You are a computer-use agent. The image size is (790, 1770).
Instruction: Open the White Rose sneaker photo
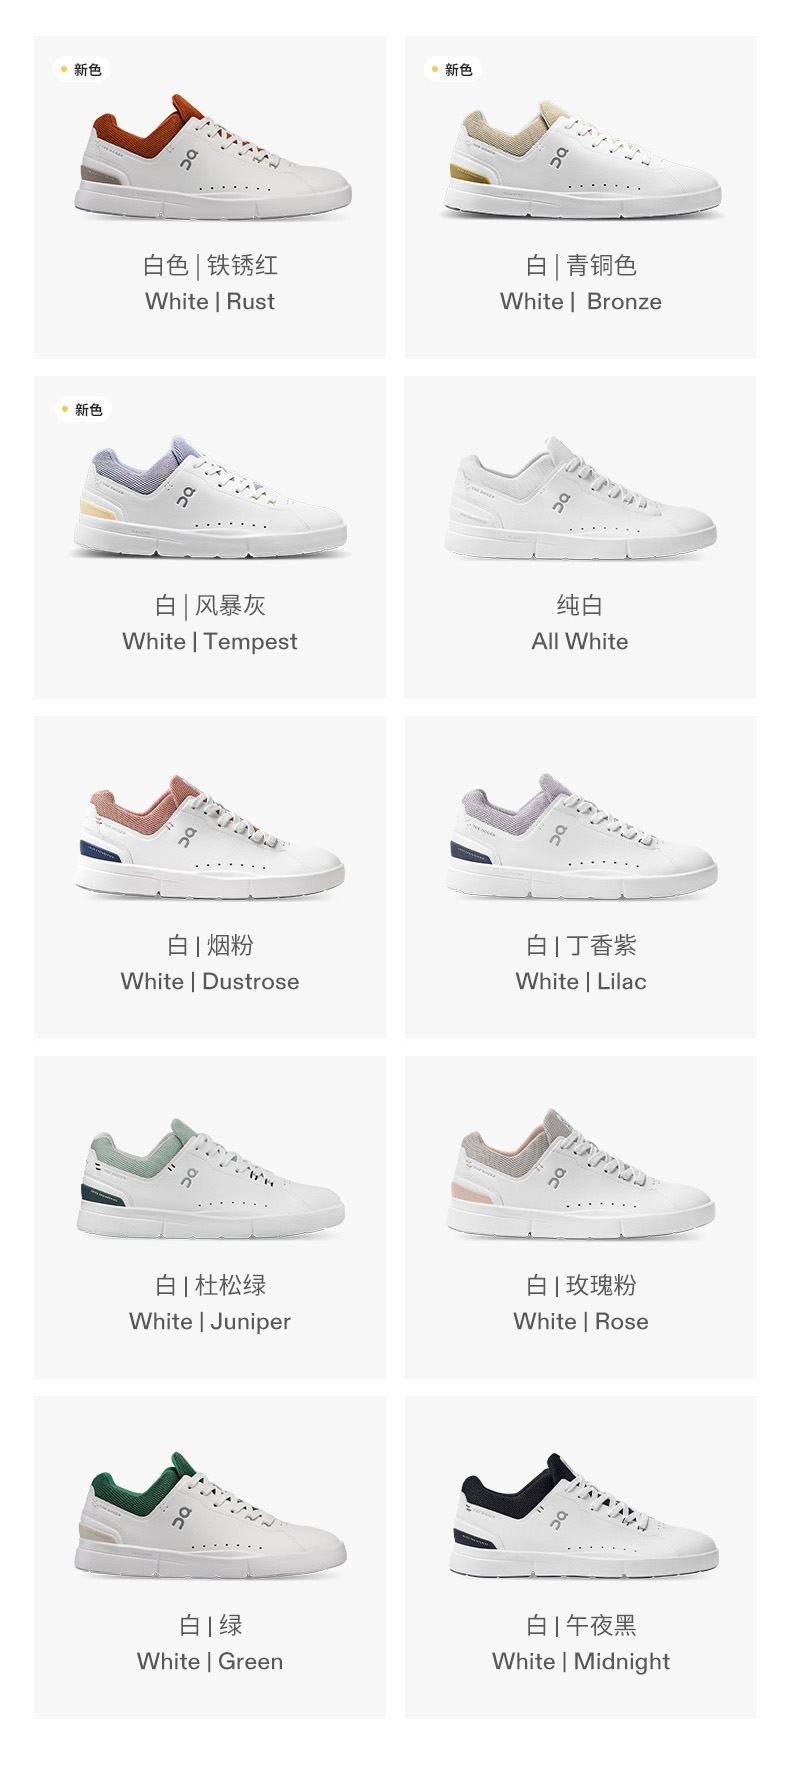pos(581,1174)
